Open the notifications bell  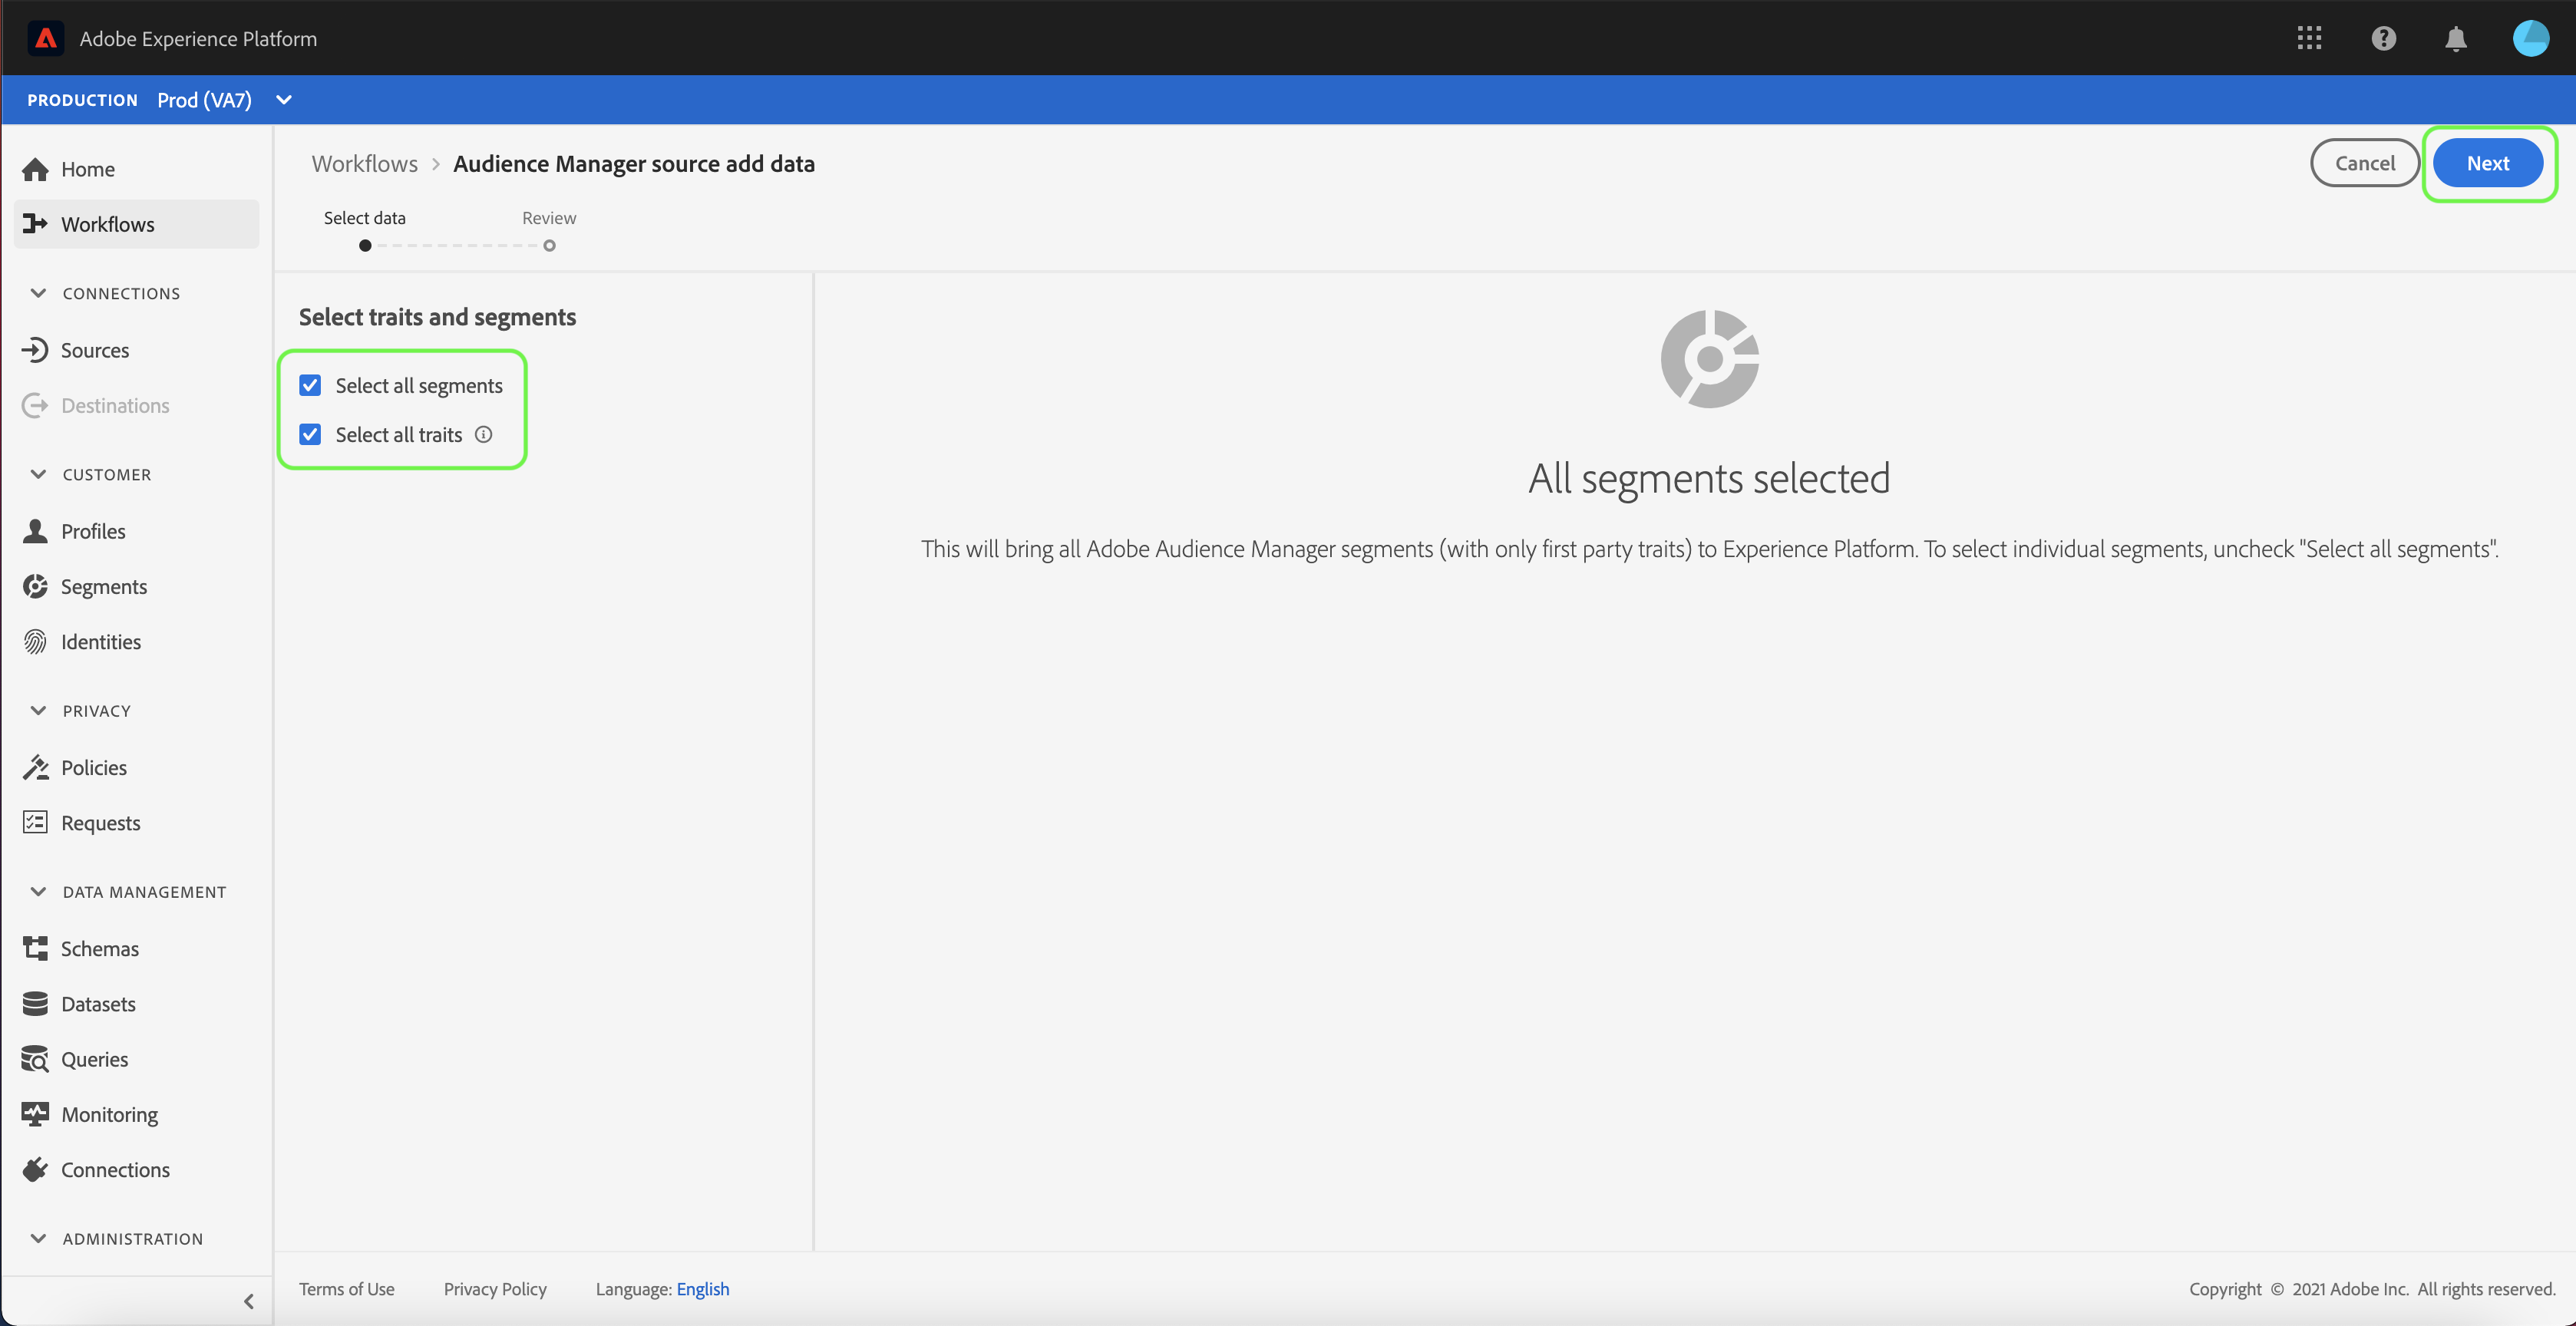[x=2455, y=38]
